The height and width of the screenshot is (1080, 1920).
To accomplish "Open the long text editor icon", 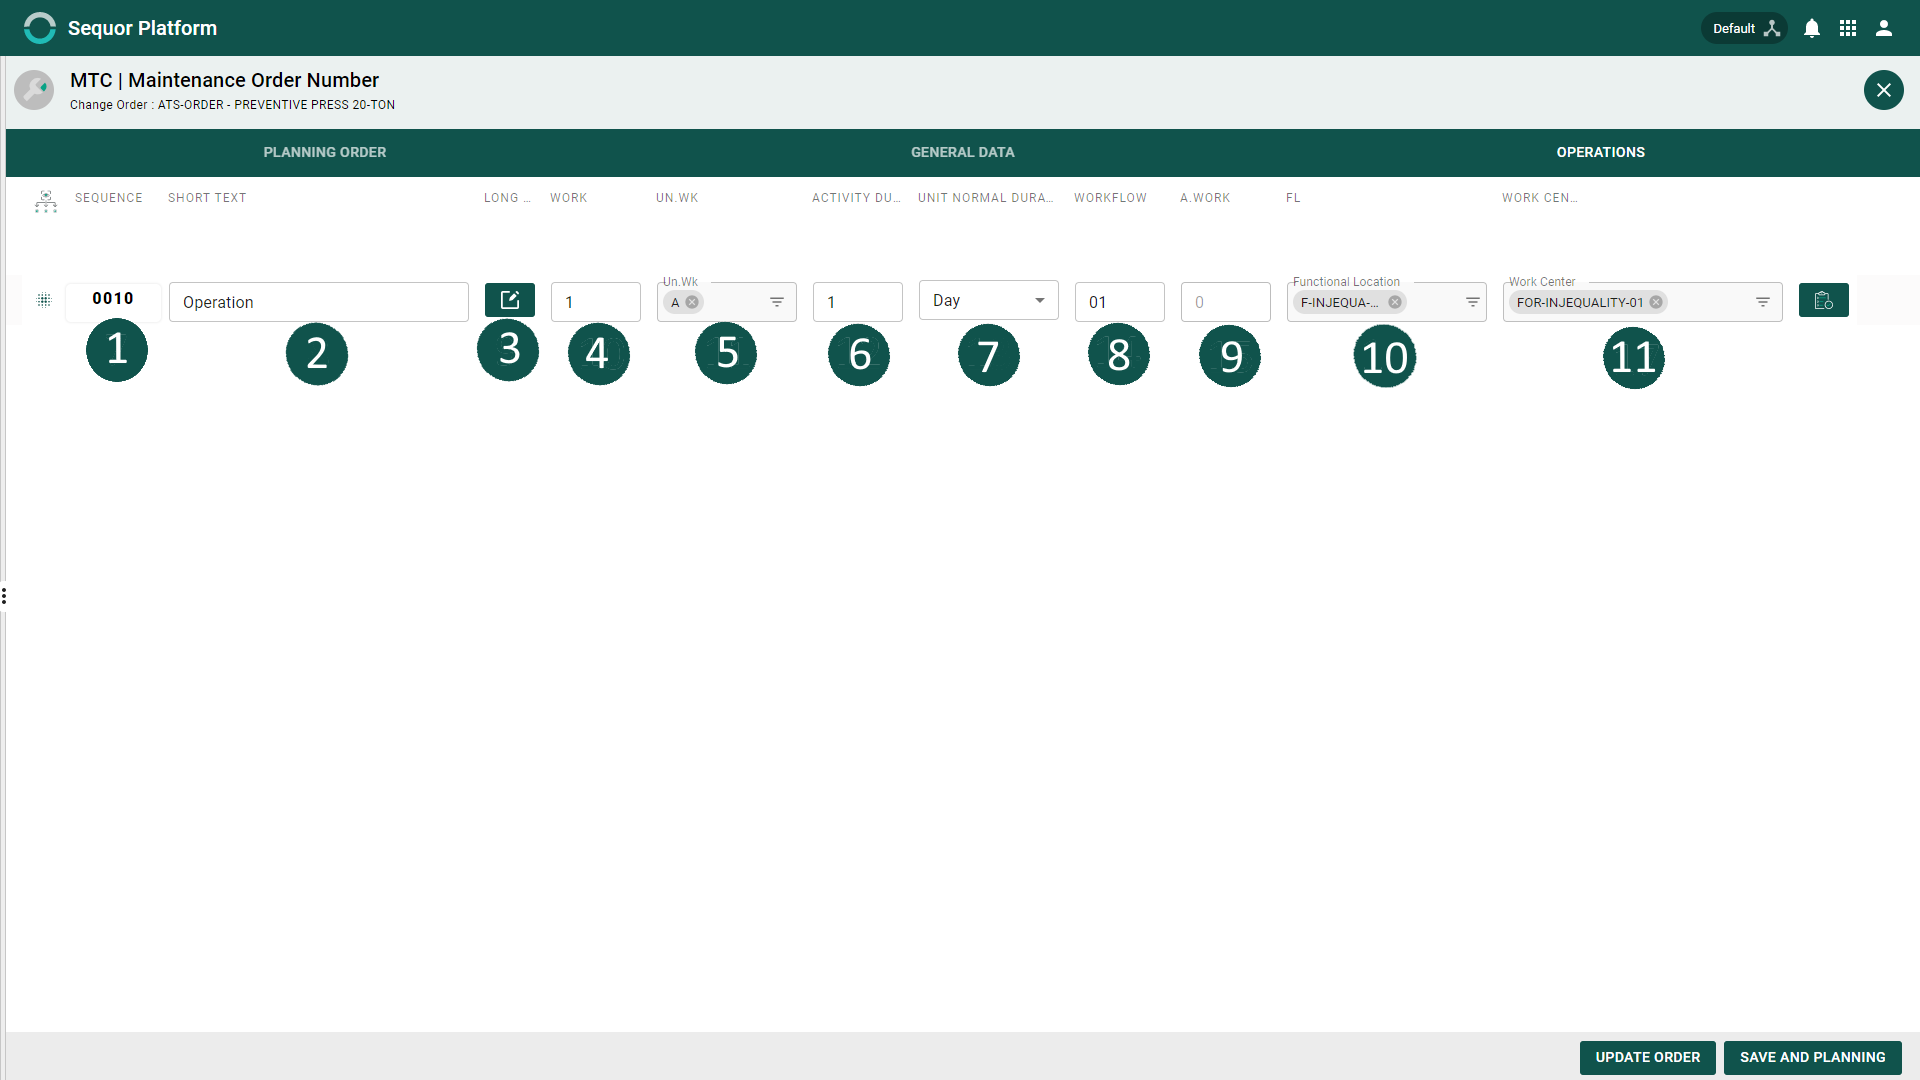I will coord(509,300).
